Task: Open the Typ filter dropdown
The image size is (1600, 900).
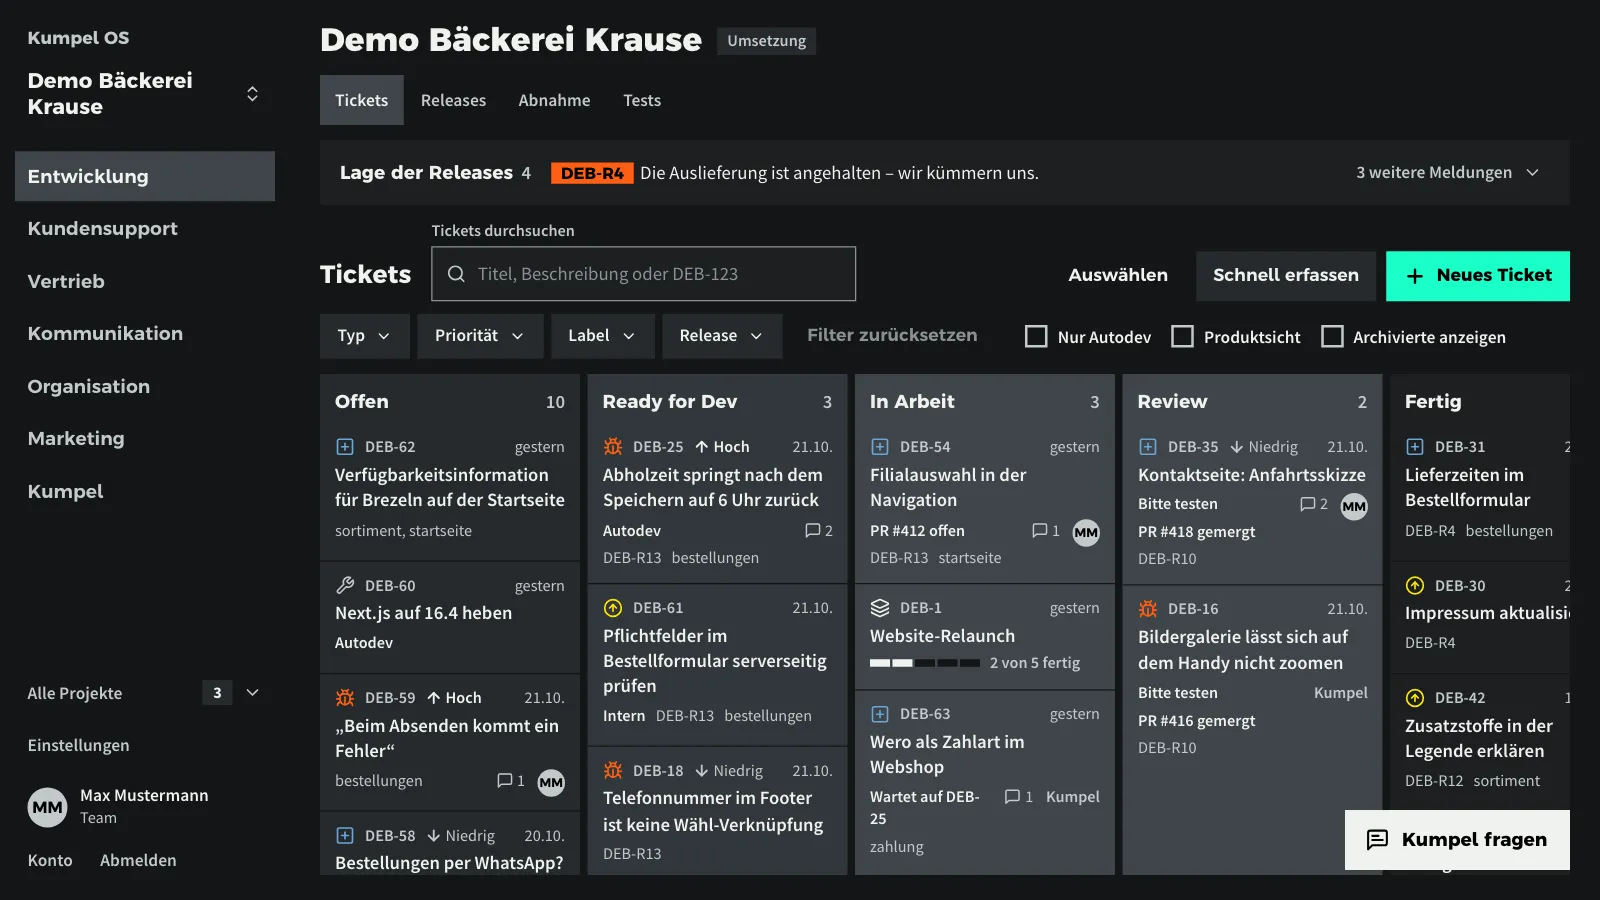Action: click(364, 336)
